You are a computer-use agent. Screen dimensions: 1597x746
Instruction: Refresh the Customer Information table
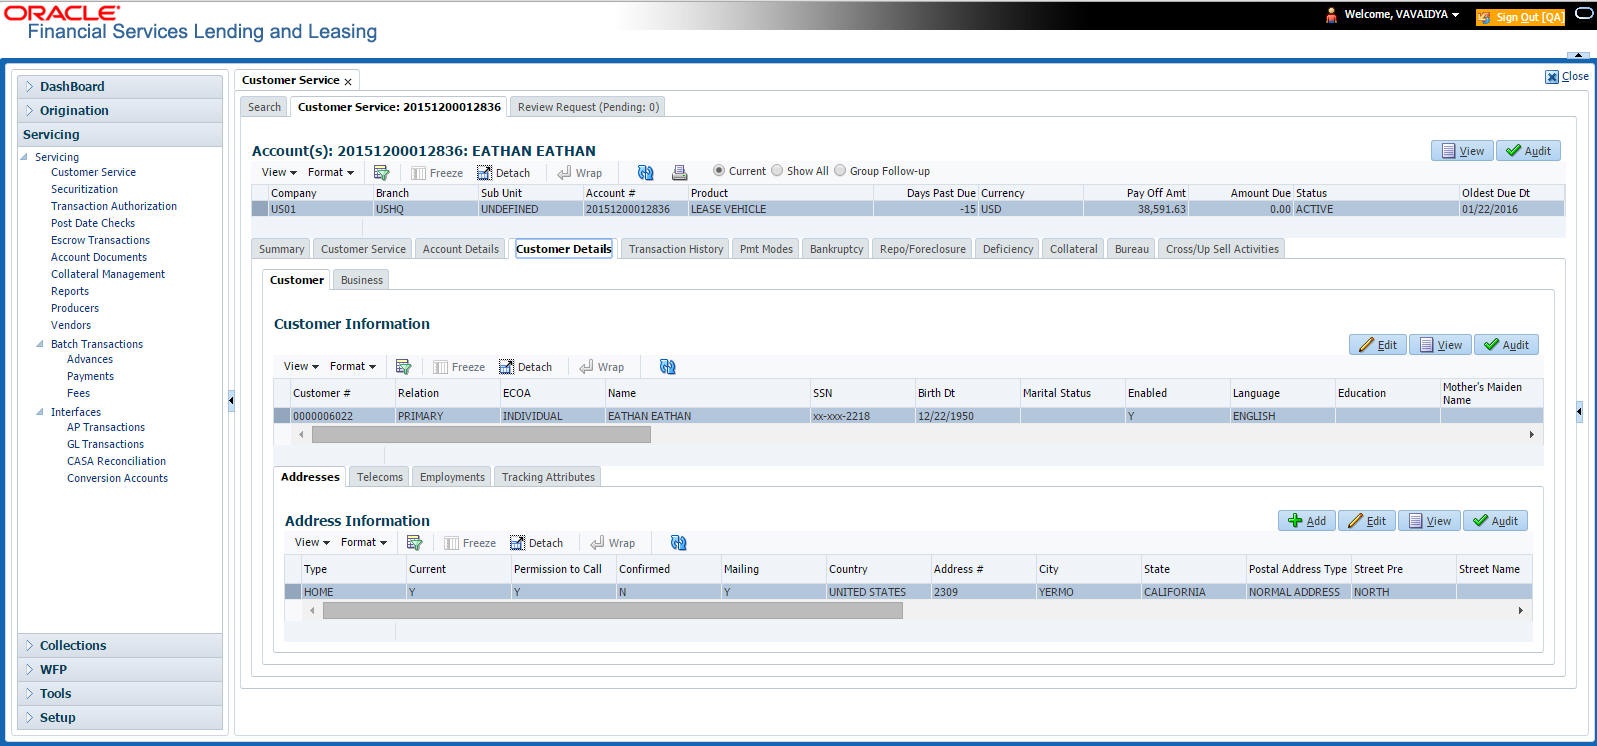click(x=667, y=367)
